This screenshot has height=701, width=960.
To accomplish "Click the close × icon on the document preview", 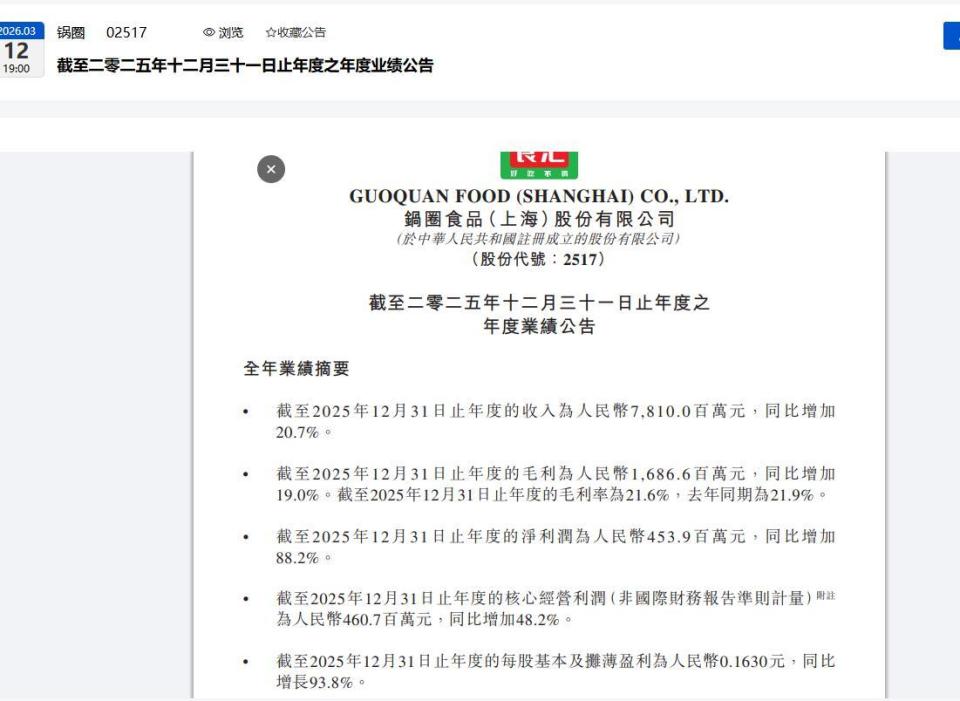I will (269, 170).
